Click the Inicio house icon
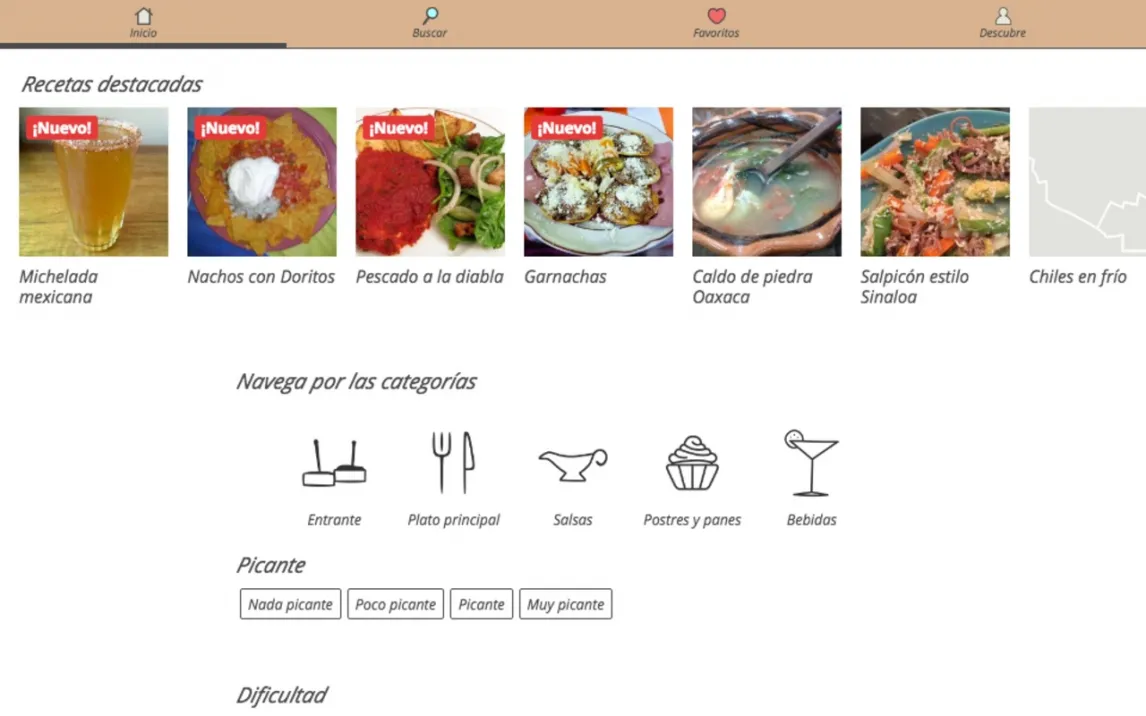 (x=143, y=16)
